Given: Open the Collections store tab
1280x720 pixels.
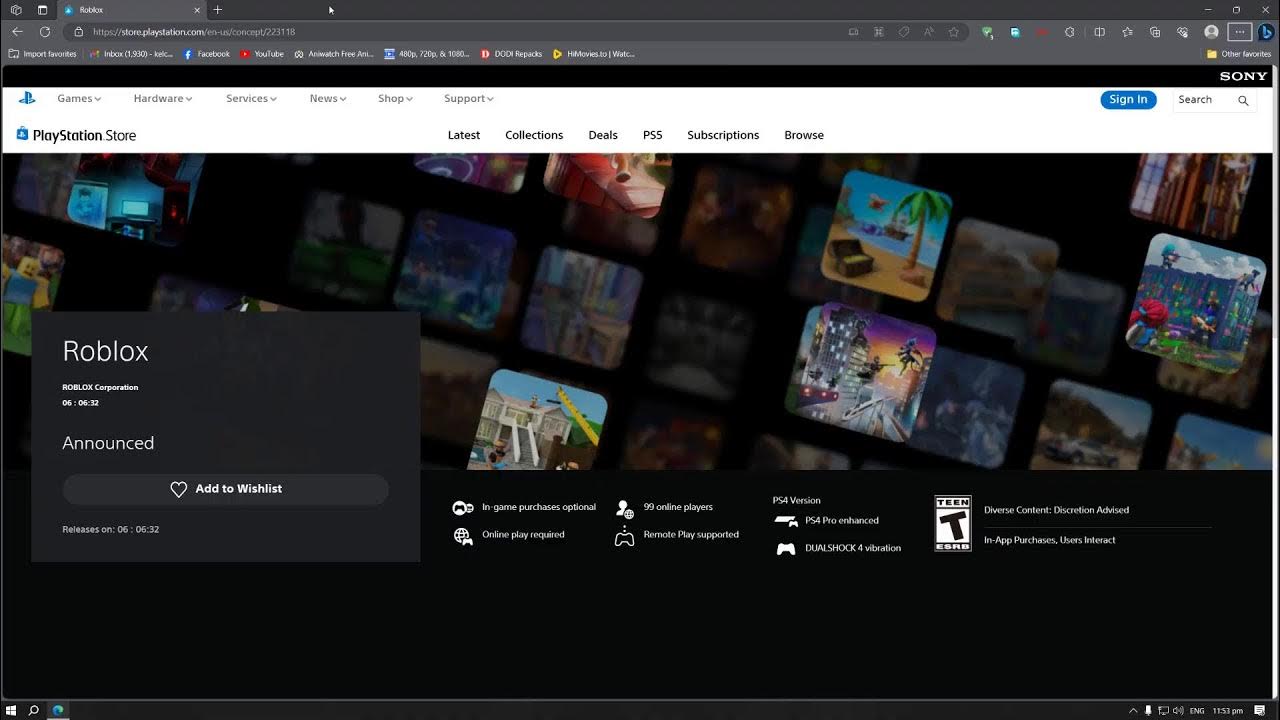Looking at the screenshot, I should [534, 135].
